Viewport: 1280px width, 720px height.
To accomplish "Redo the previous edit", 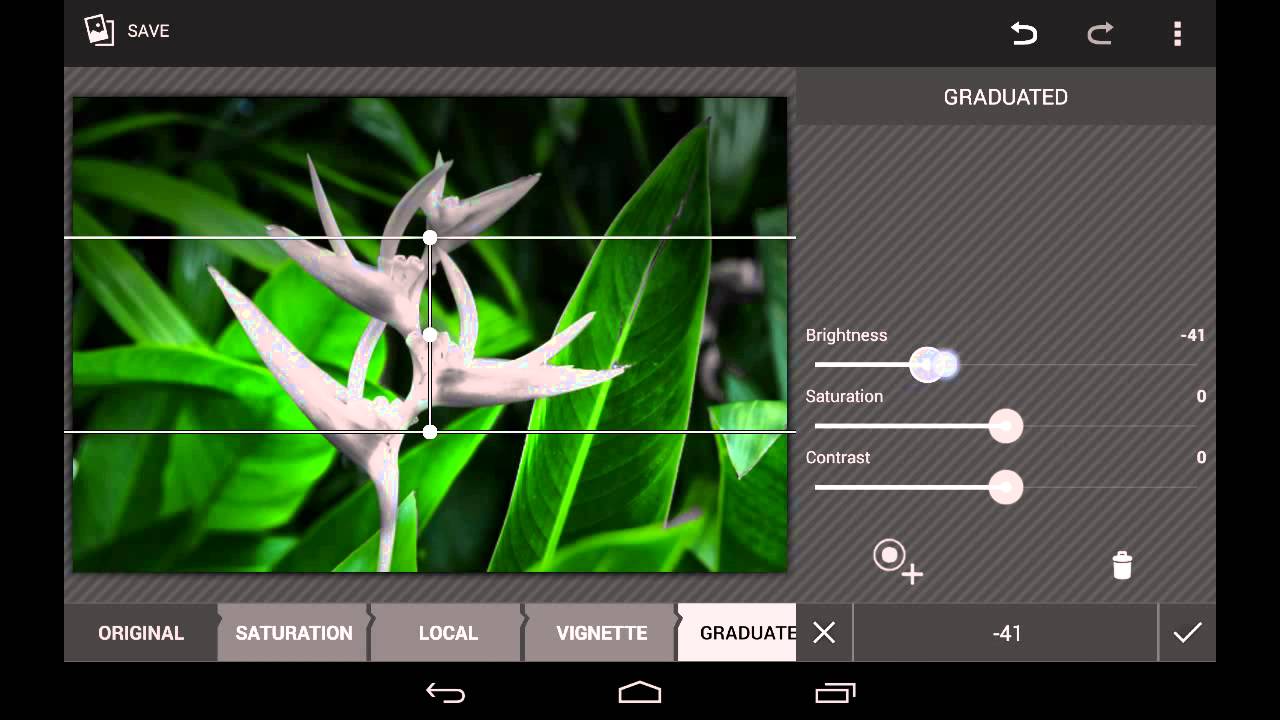I will (x=1100, y=33).
